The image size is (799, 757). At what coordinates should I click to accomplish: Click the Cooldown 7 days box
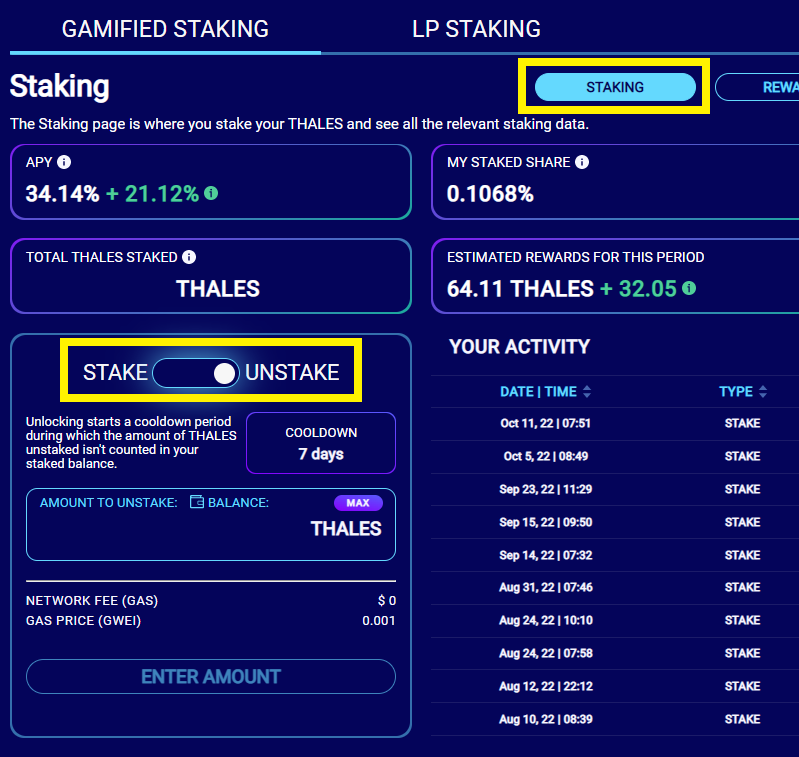point(321,443)
